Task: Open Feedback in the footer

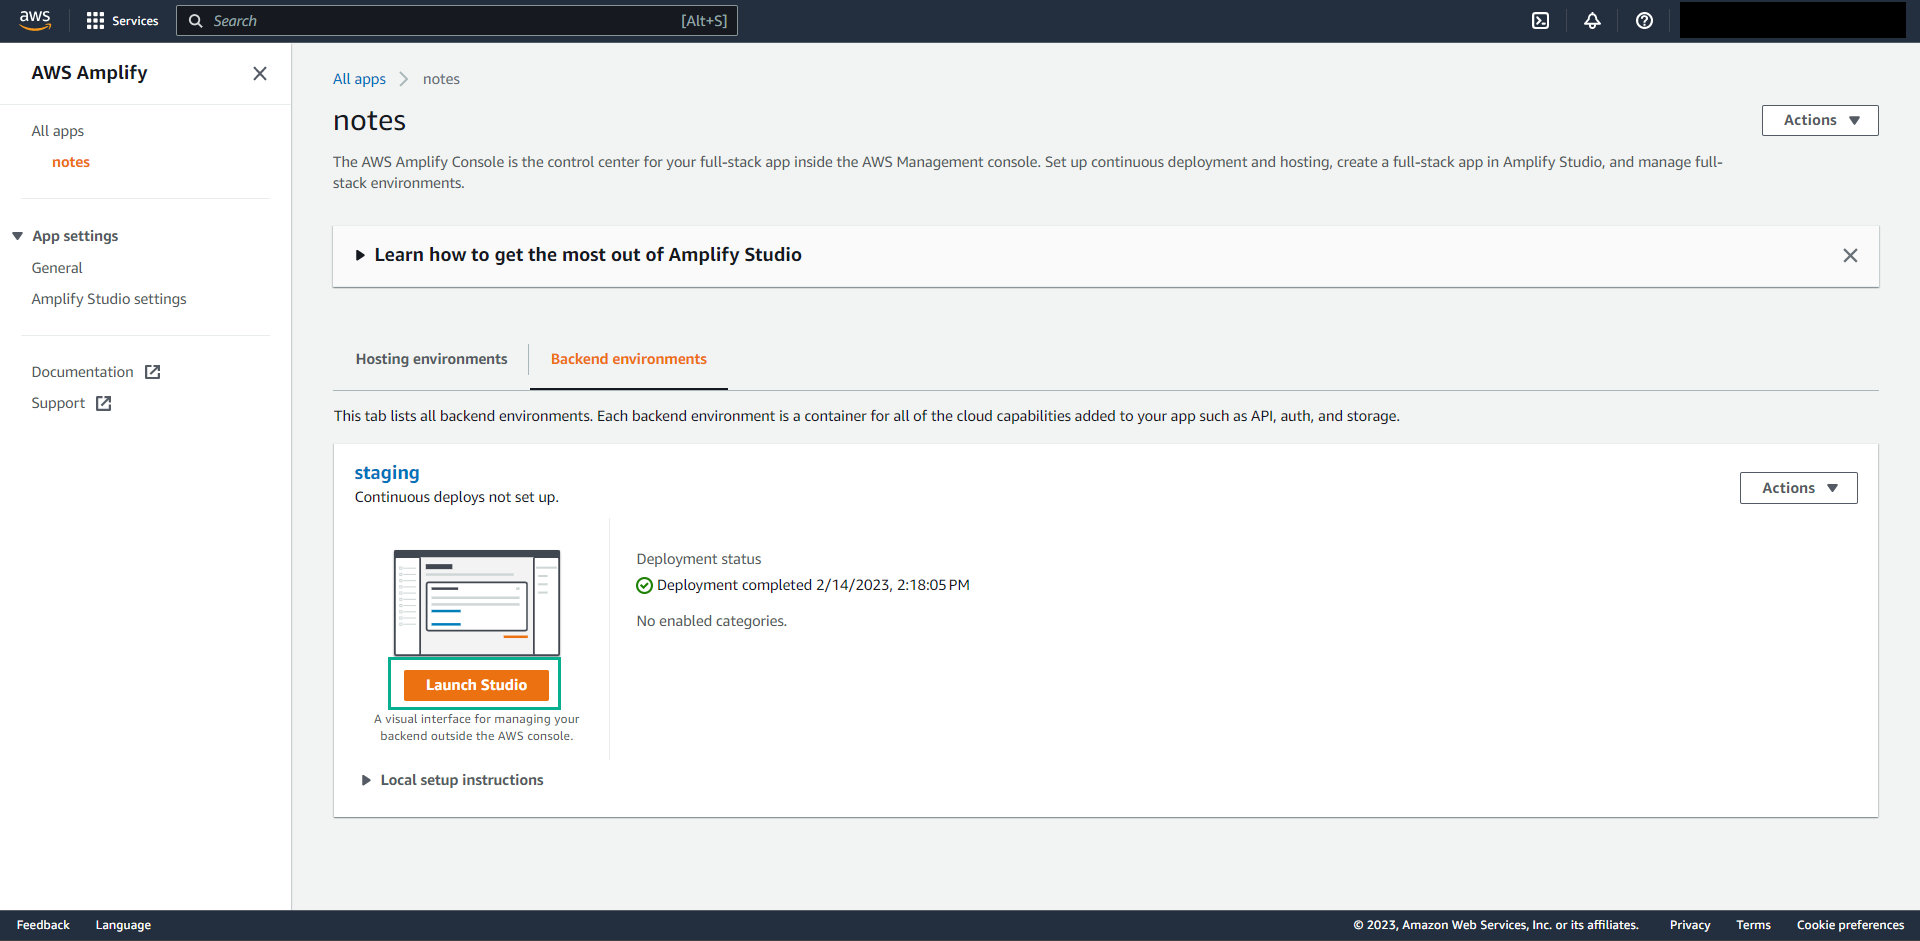Action: click(x=43, y=925)
